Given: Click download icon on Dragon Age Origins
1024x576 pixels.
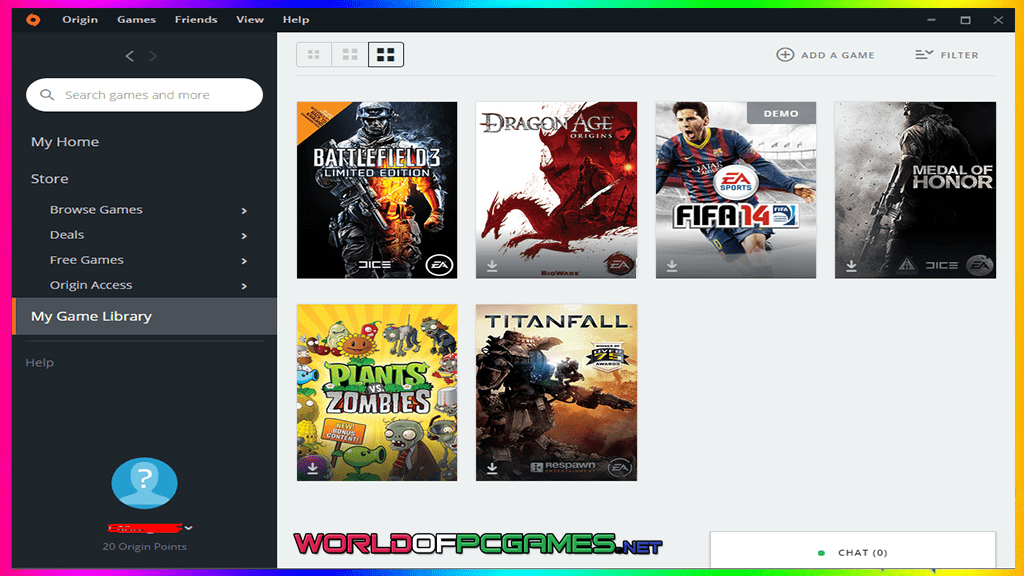Looking at the screenshot, I should 492,266.
